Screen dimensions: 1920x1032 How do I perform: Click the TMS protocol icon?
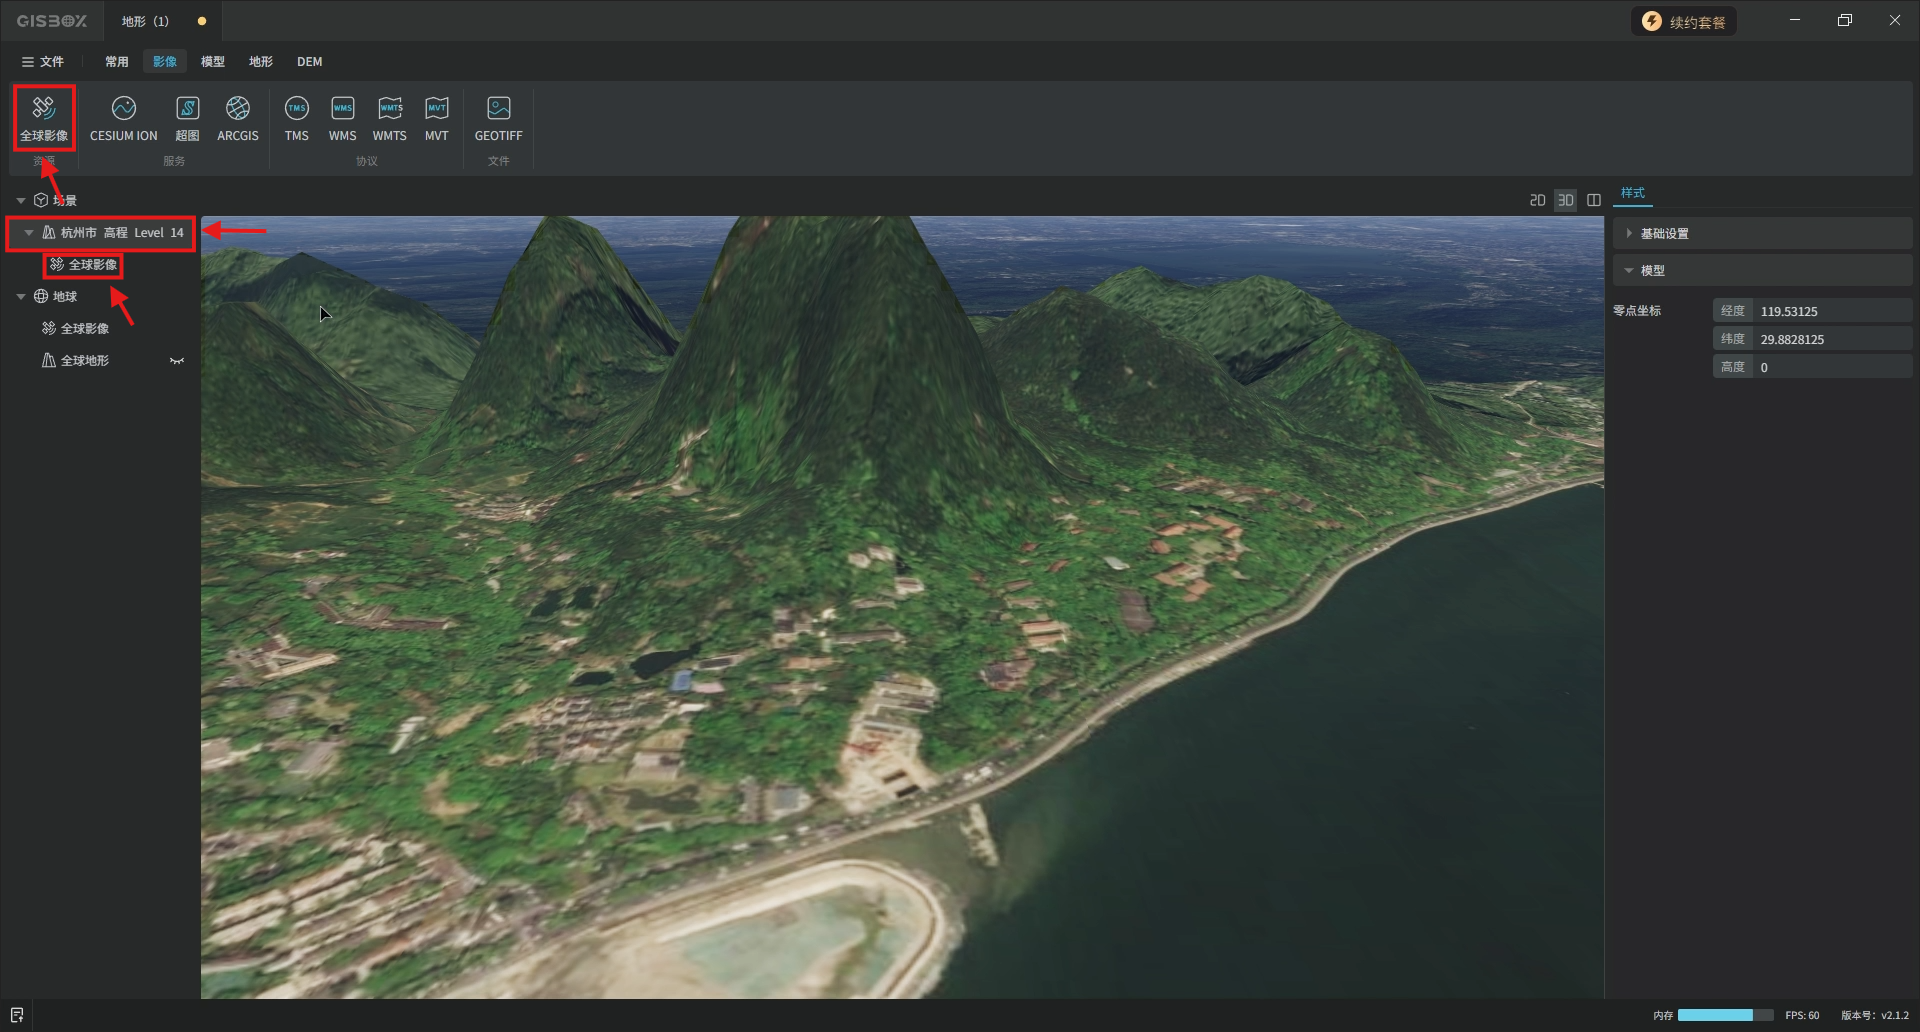[x=297, y=117]
